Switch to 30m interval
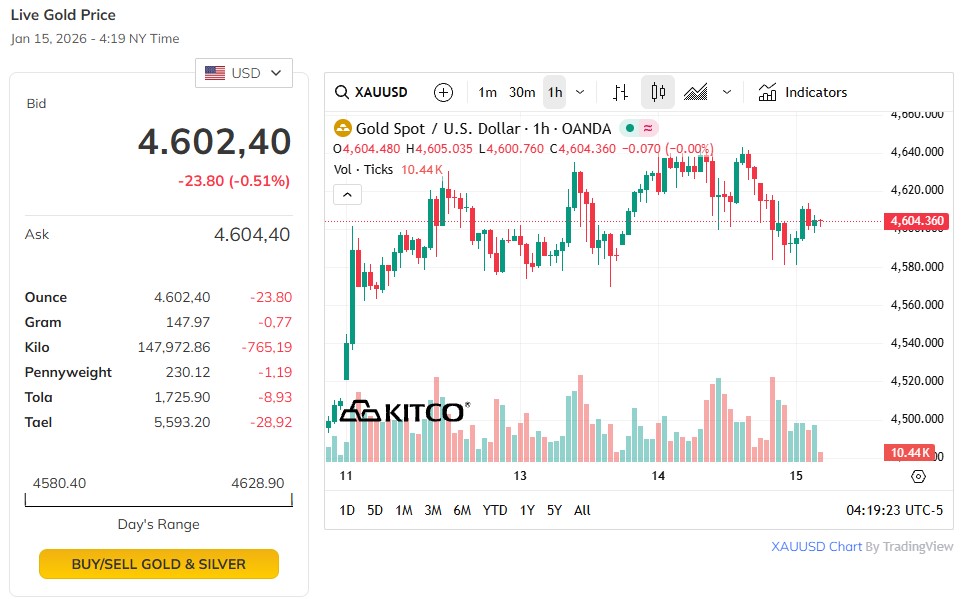 [522, 92]
